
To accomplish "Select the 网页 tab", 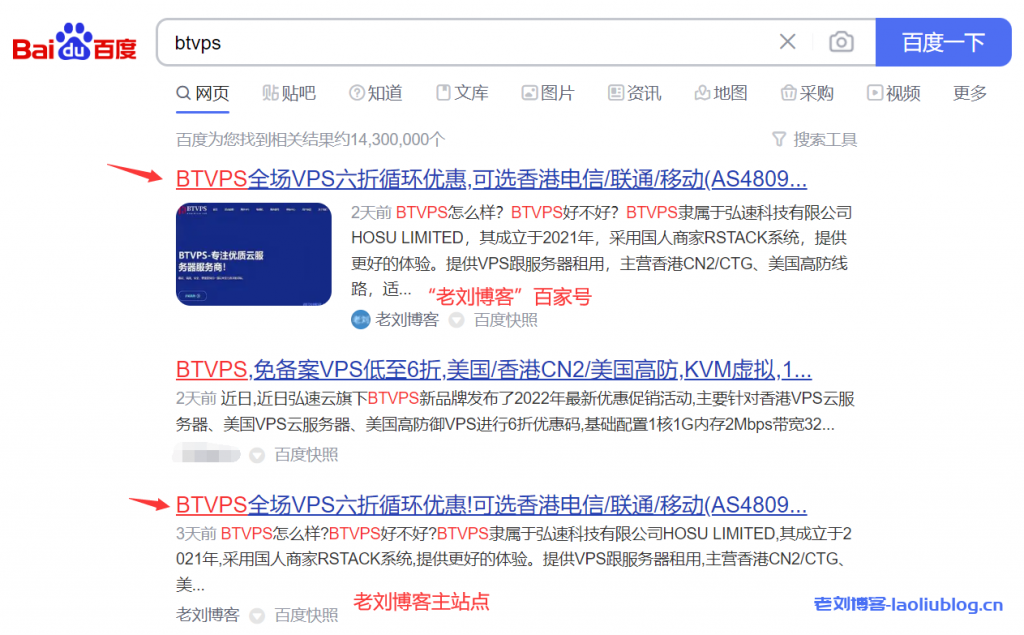I will point(203,93).
